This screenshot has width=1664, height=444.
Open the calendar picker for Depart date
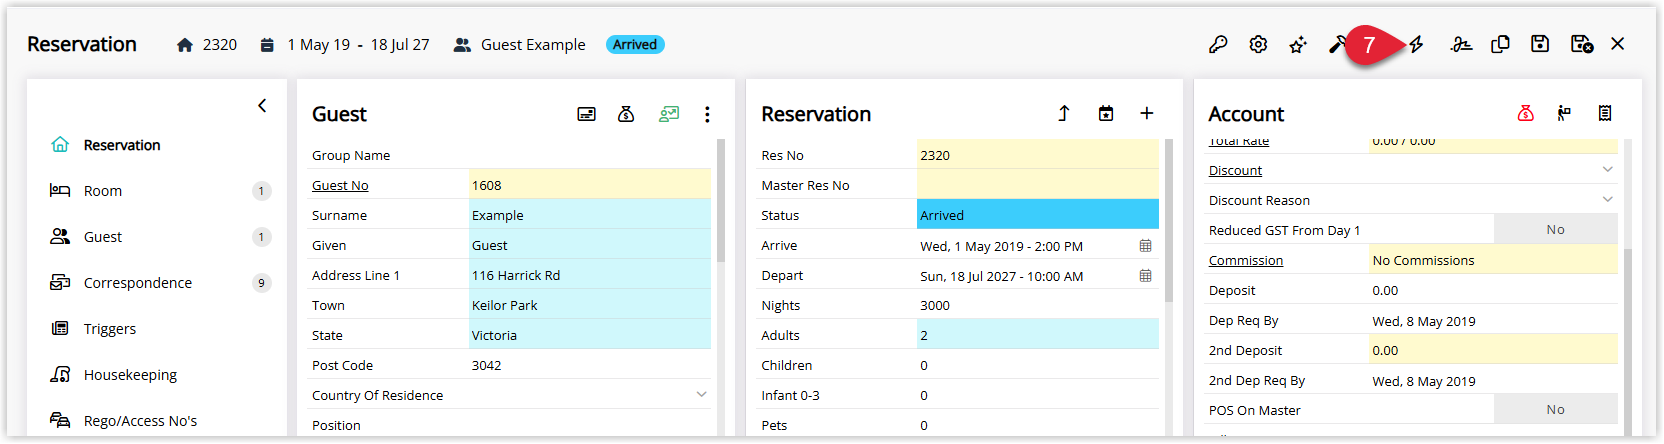point(1146,276)
